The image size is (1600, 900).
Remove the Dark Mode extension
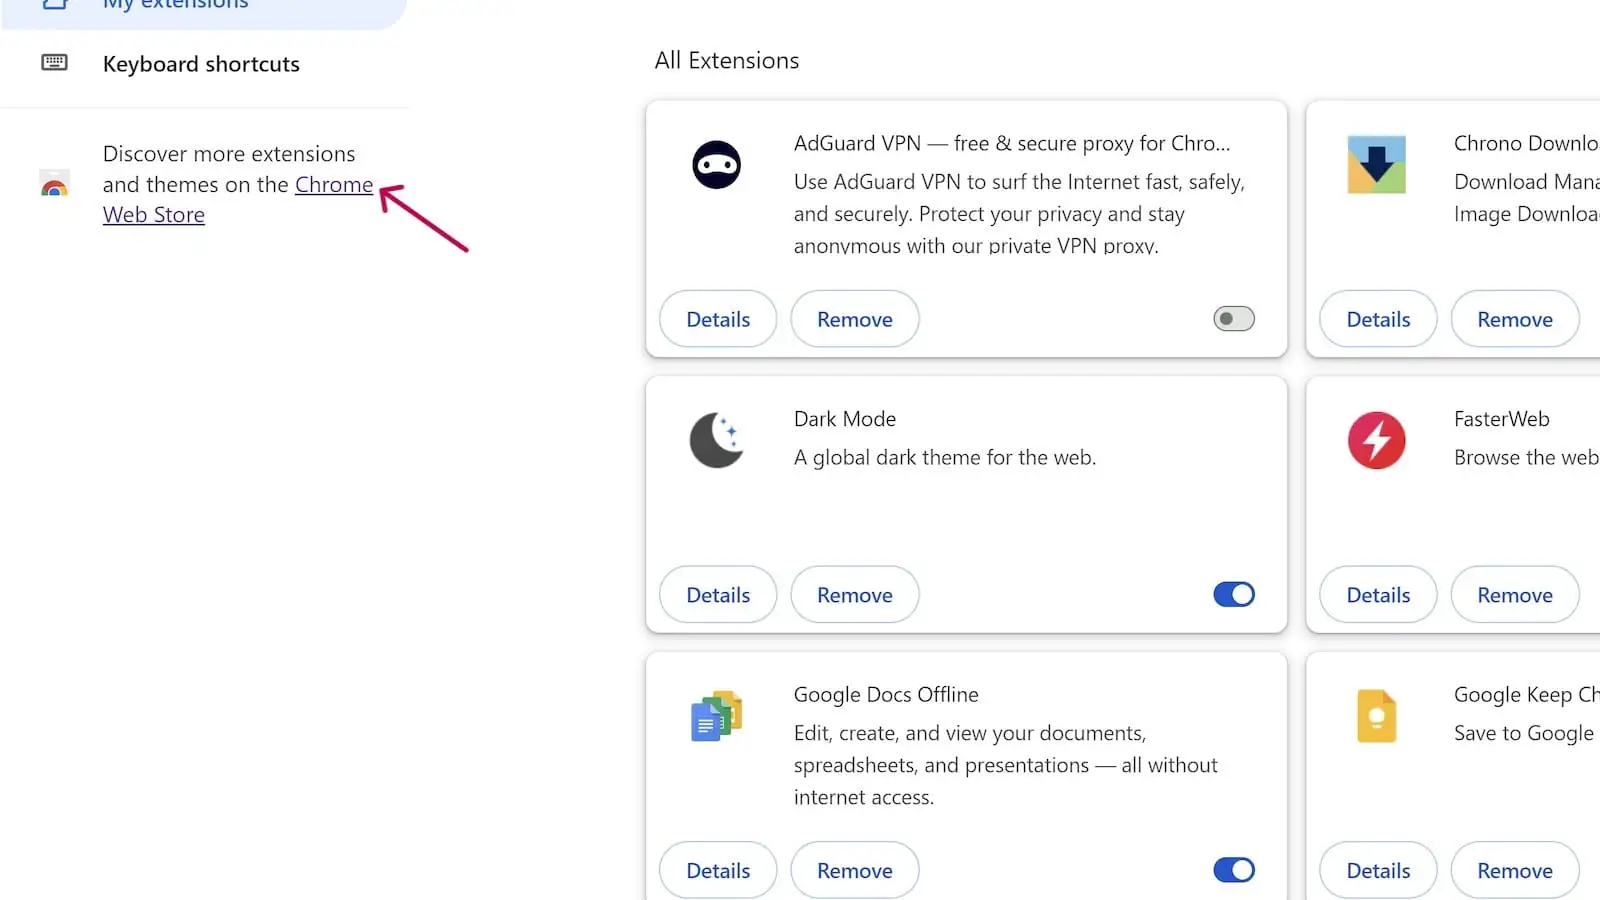855,595
